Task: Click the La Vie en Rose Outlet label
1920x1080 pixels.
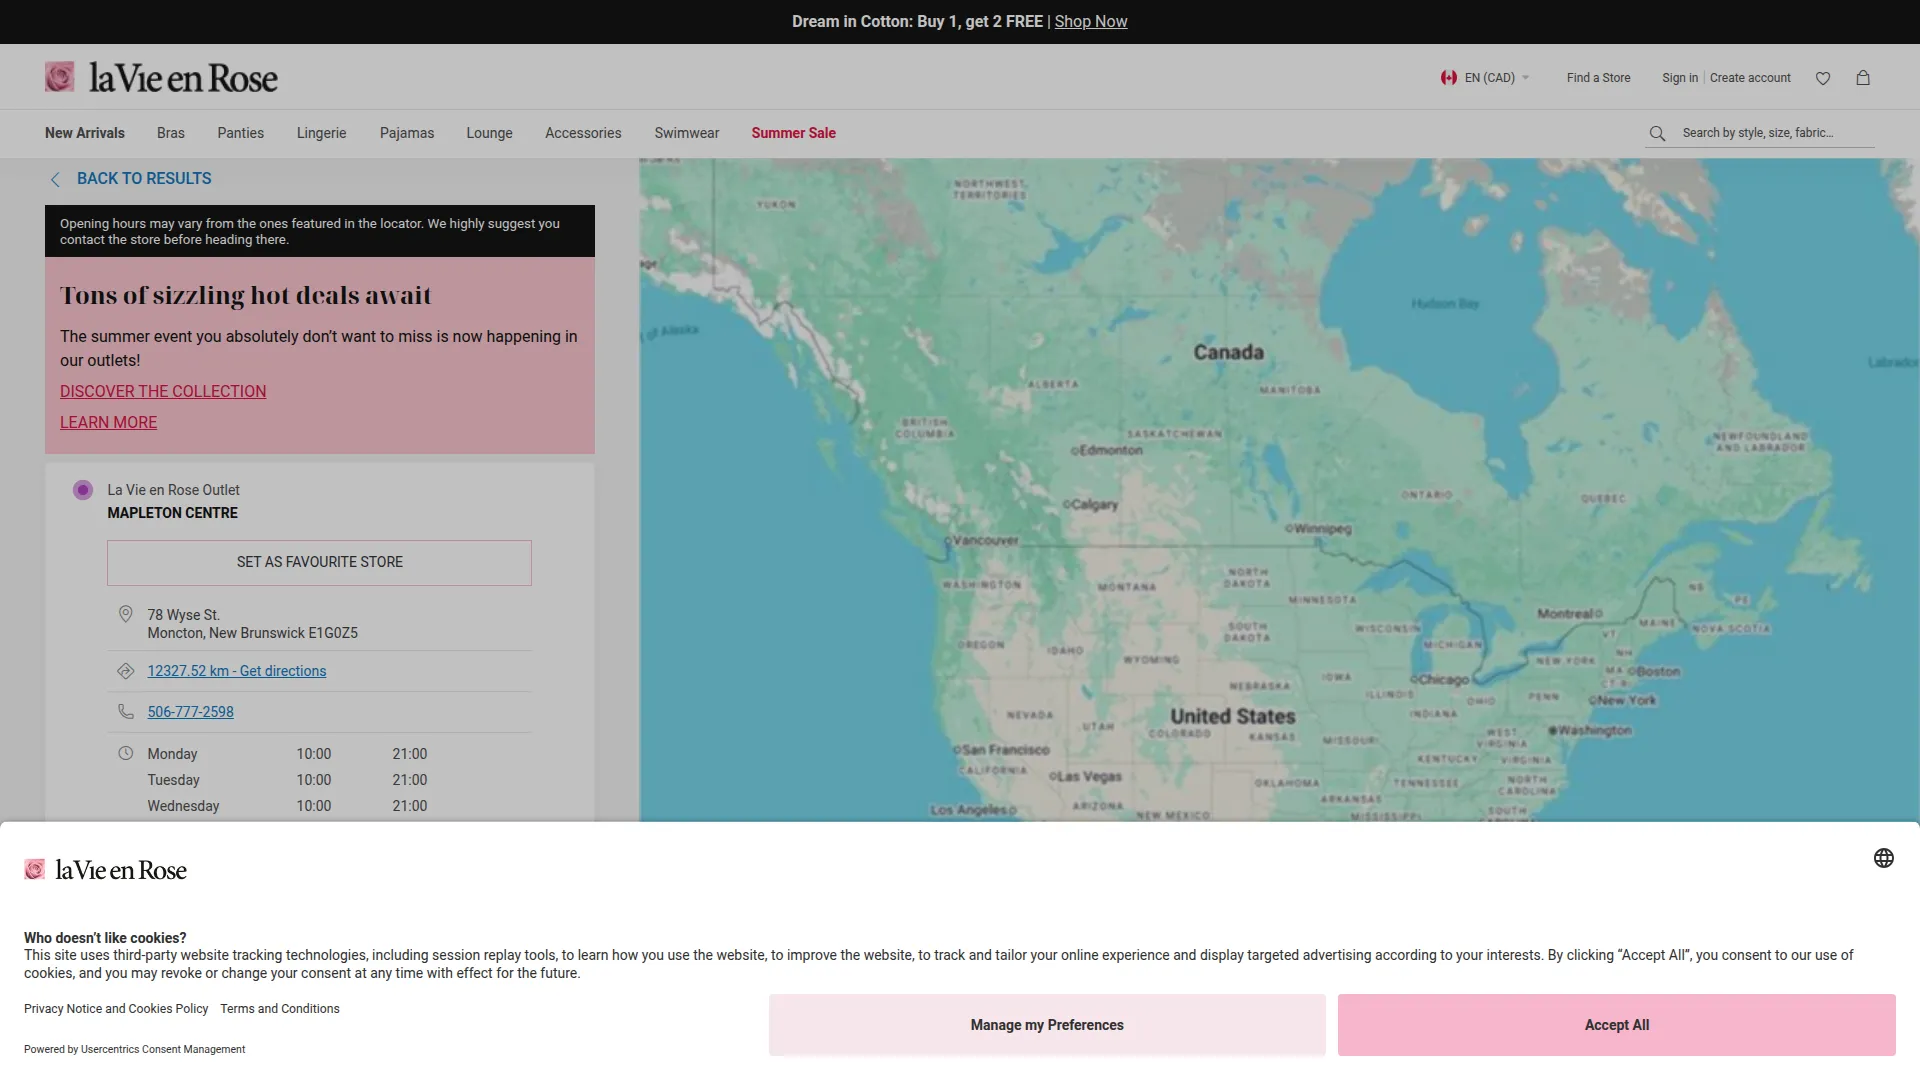Action: click(174, 490)
